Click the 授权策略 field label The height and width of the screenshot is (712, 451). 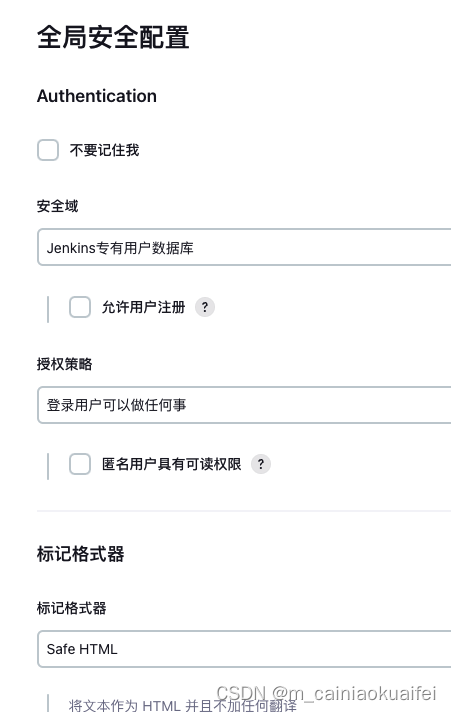(x=64, y=364)
